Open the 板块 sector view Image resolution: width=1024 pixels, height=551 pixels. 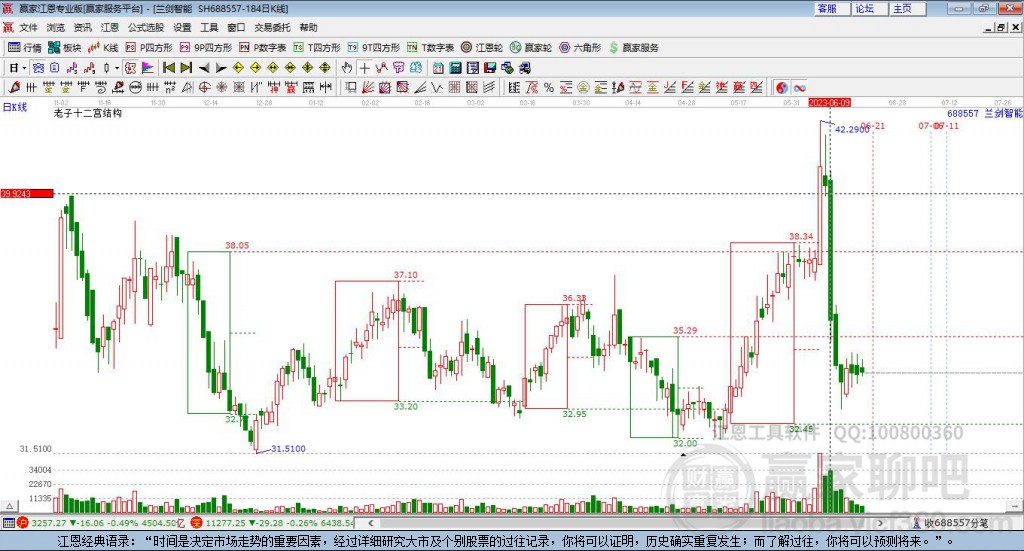(x=65, y=48)
